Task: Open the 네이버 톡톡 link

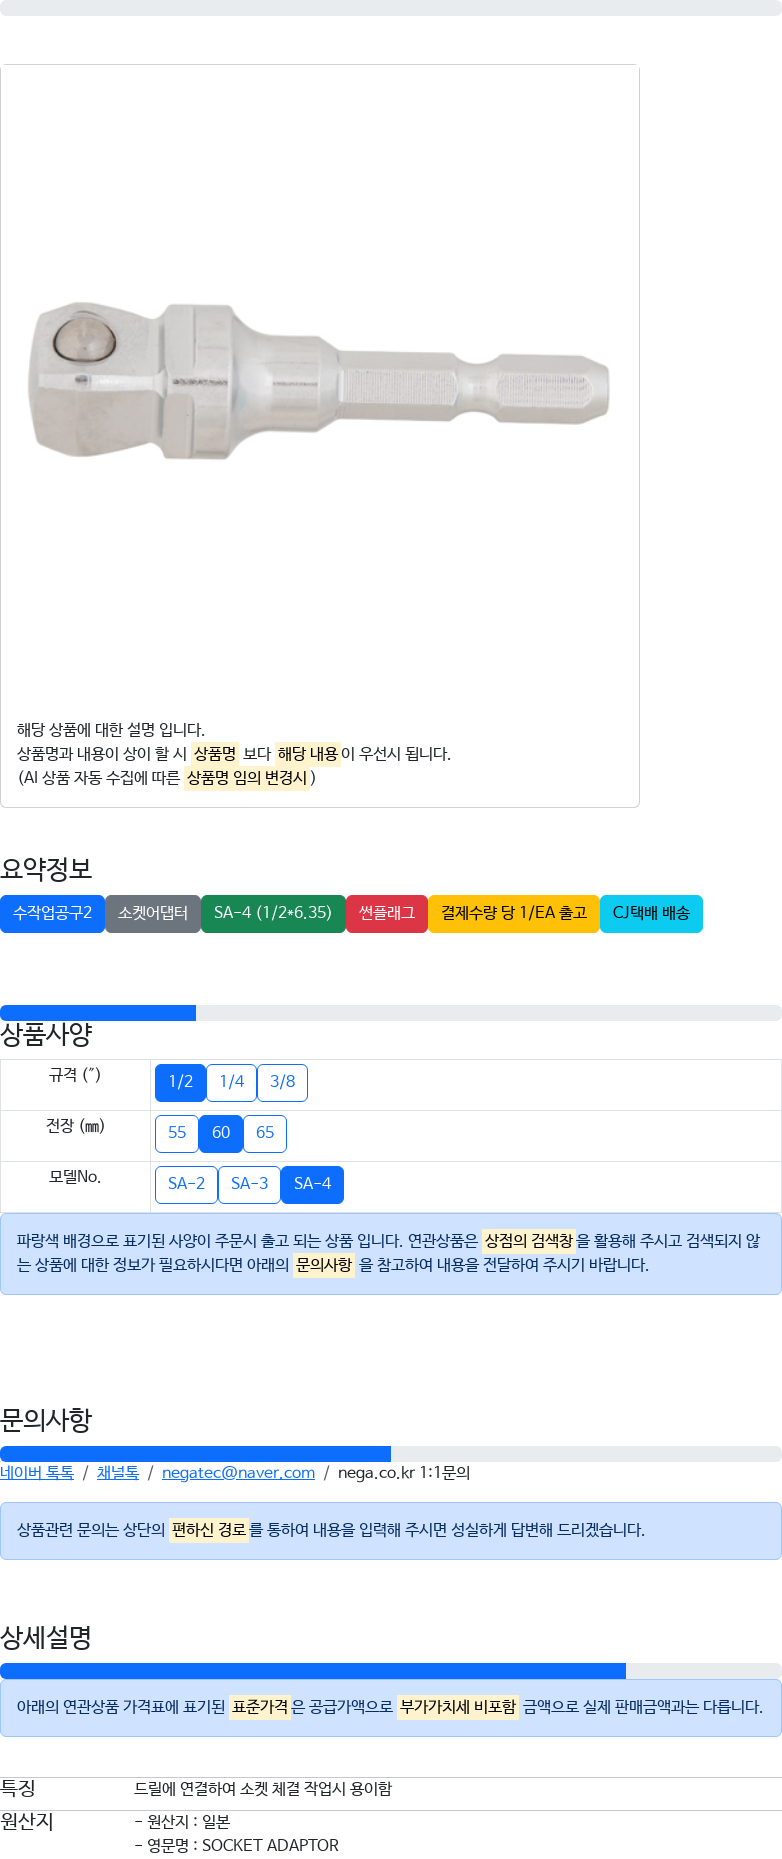Action: point(37,1473)
